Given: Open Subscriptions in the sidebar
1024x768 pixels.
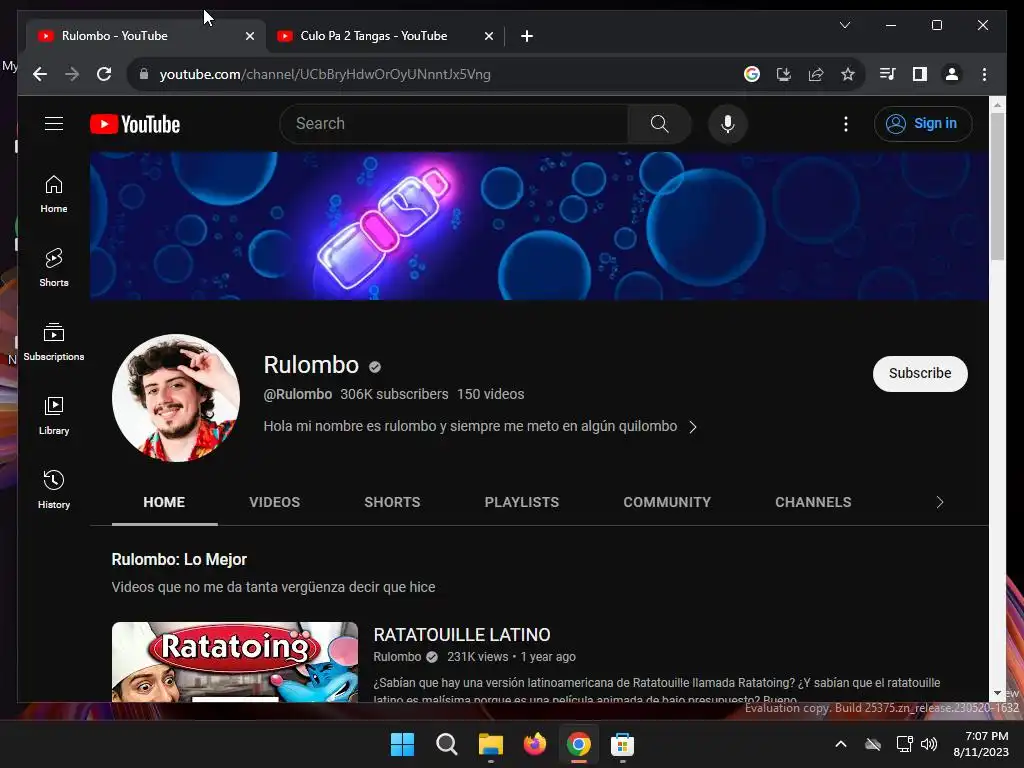Looking at the screenshot, I should point(54,342).
